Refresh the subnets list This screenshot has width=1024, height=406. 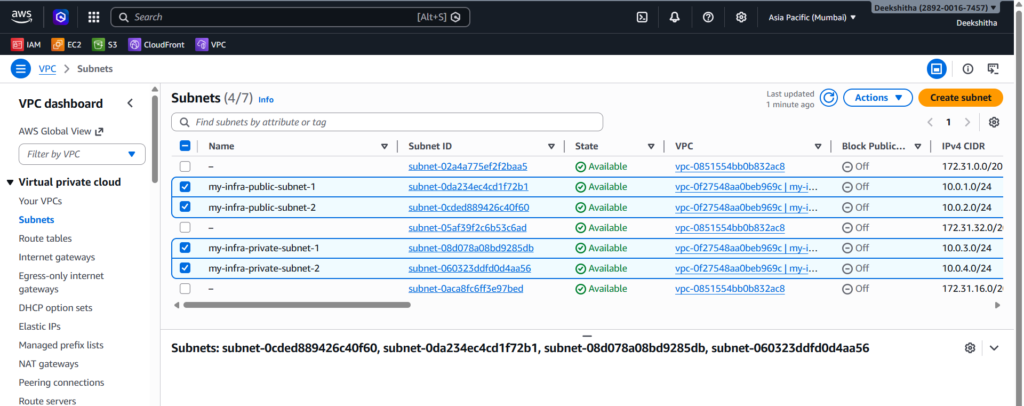tap(828, 97)
